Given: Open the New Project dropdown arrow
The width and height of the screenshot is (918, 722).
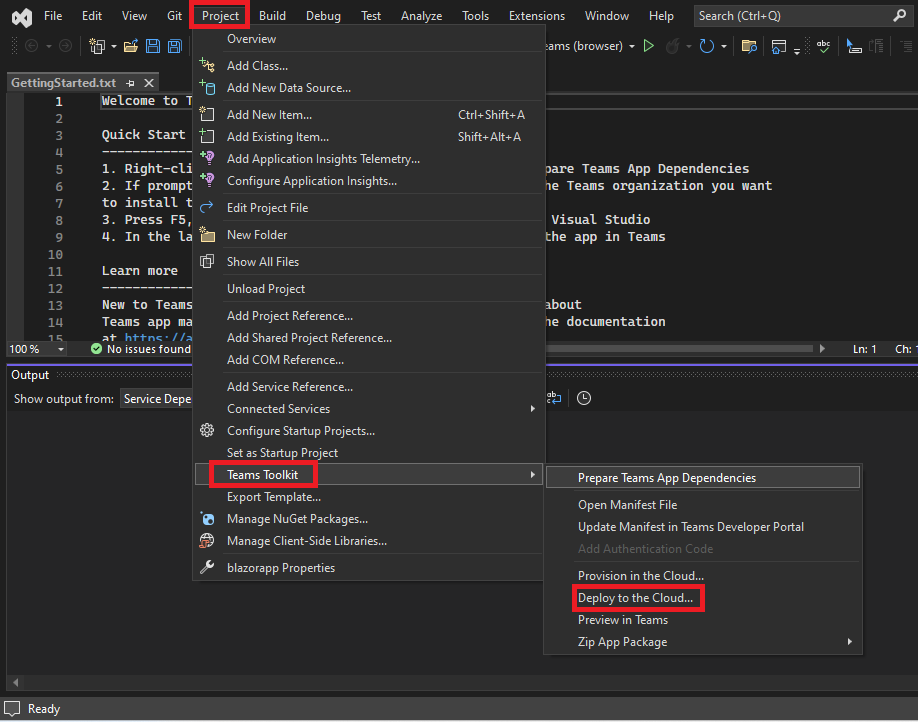Looking at the screenshot, I should [114, 46].
